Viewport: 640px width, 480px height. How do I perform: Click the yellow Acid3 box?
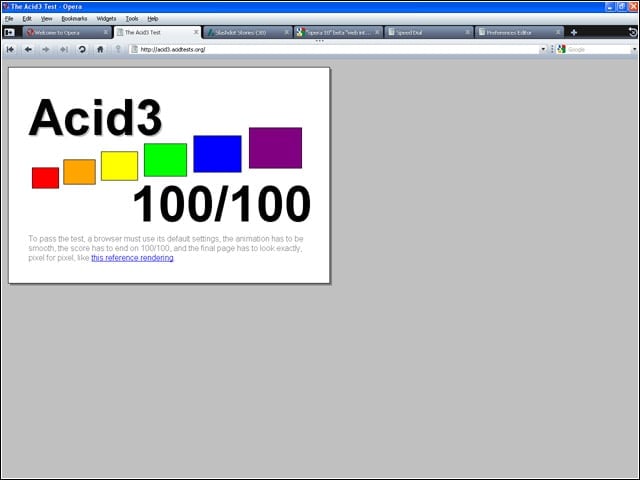pyautogui.click(x=120, y=166)
